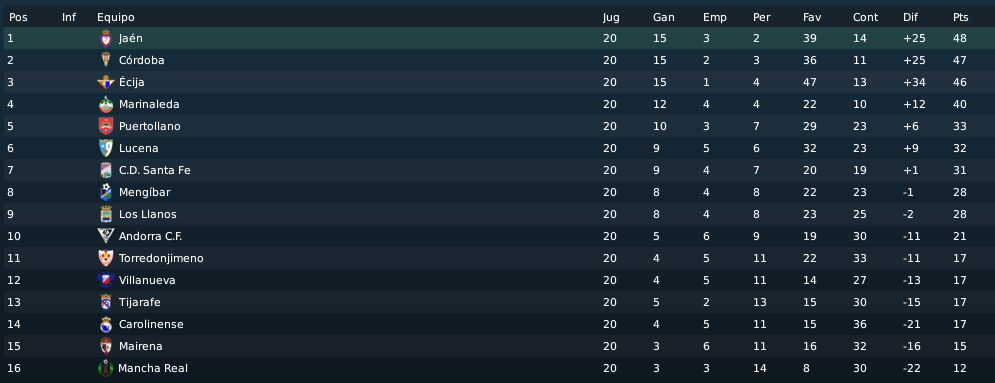The image size is (995, 383).
Task: Click the Andorra C.F. crest icon
Action: 106,236
